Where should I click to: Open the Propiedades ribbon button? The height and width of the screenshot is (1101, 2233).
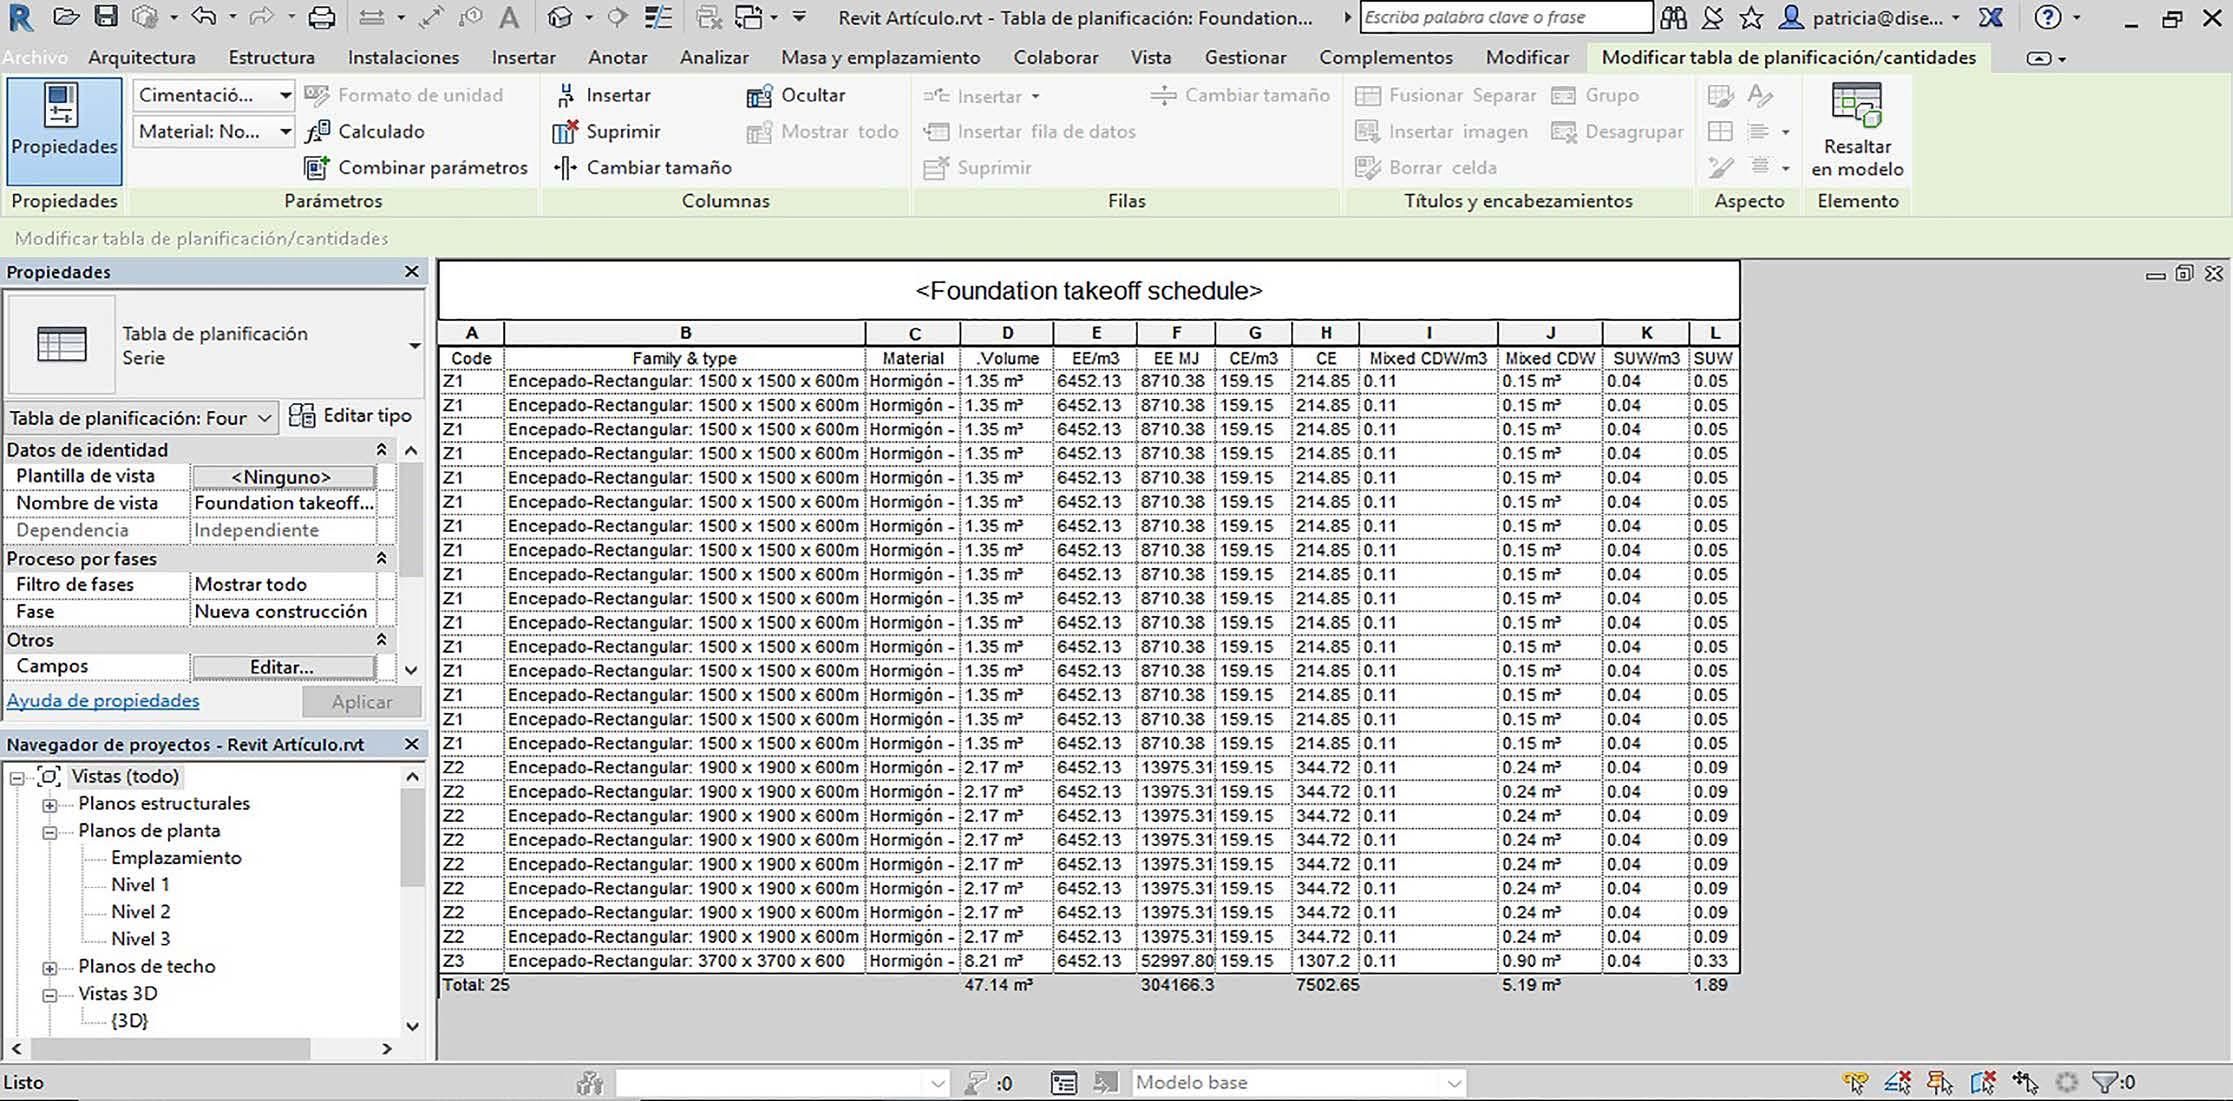point(64,130)
